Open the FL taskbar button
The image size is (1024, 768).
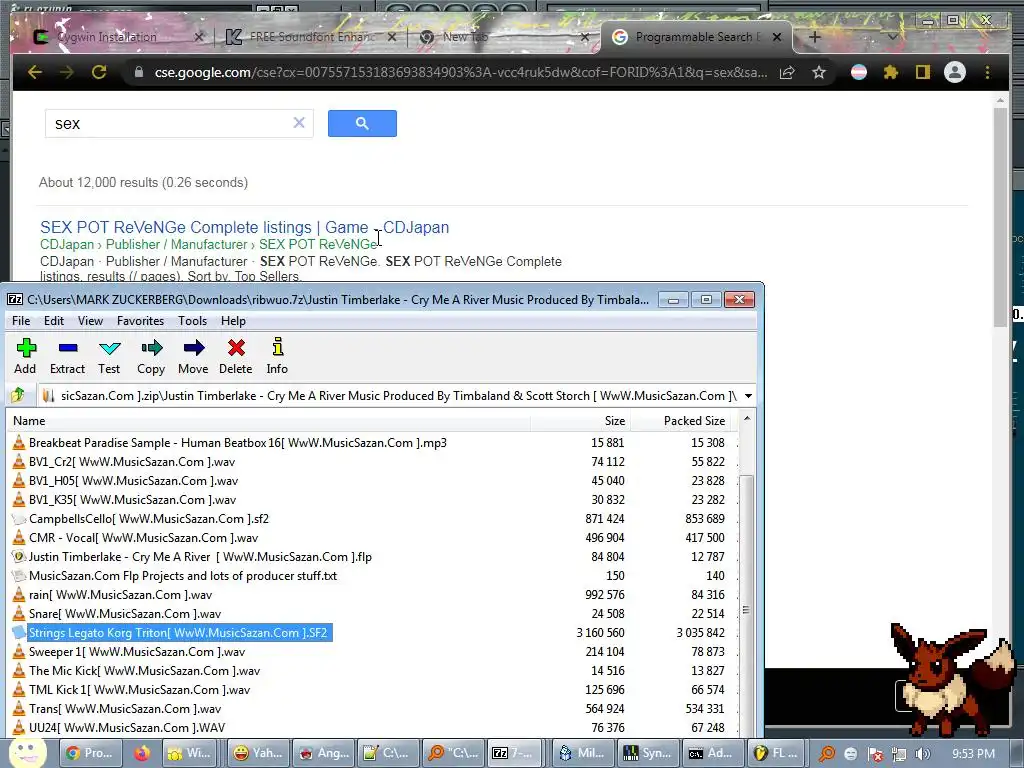[776, 753]
